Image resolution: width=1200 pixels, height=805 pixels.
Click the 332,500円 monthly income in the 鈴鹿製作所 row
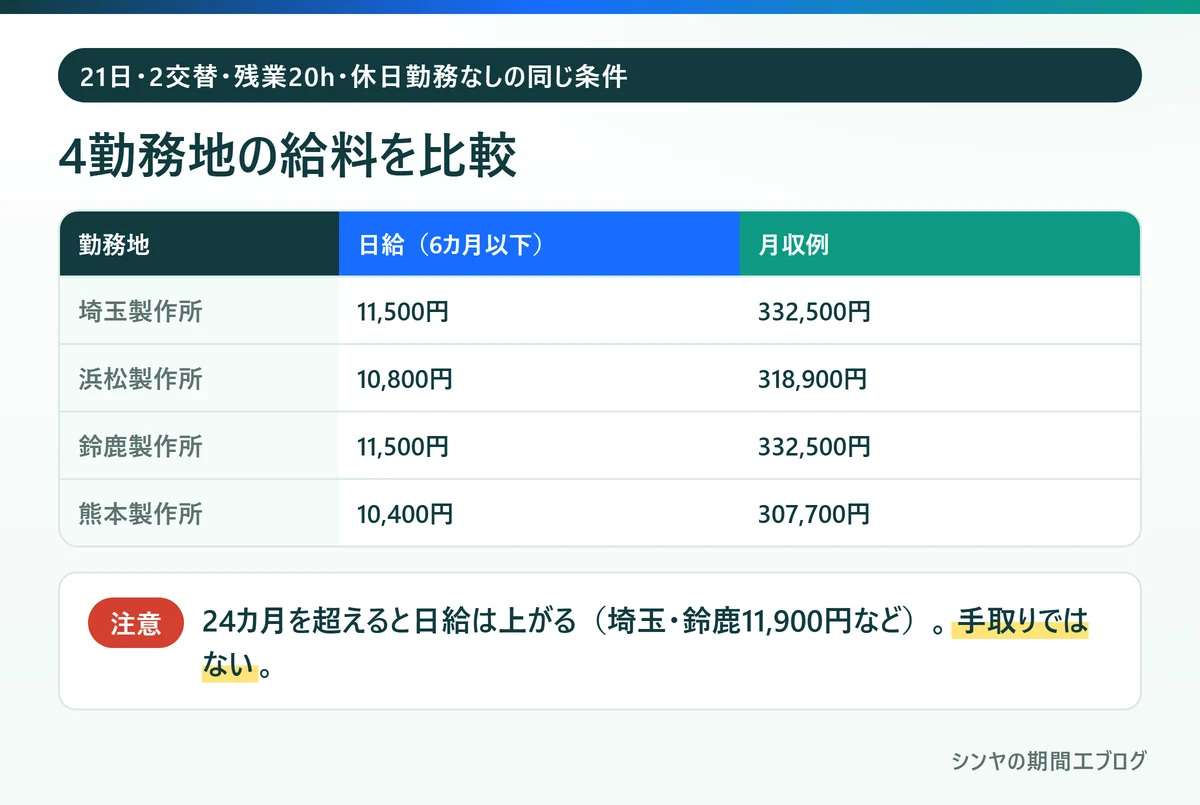[x=814, y=446]
